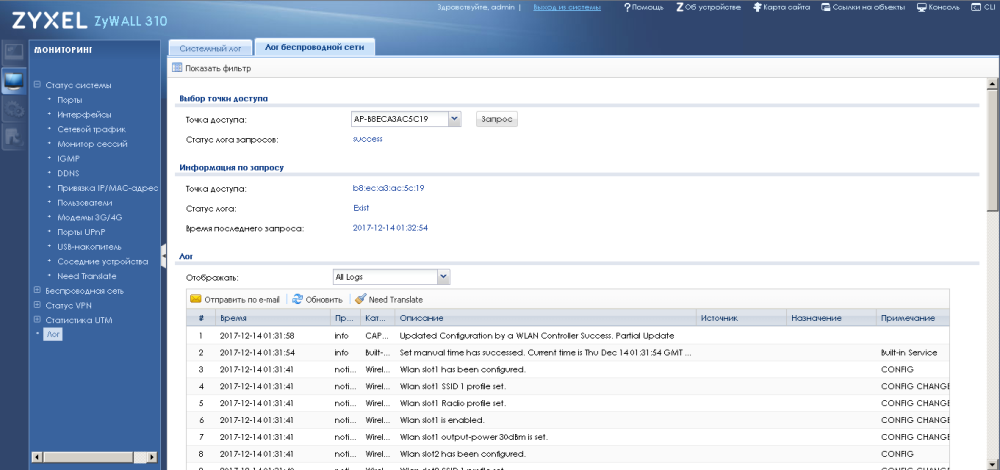
Task: Select log row 'Wlan slot1 output-power 30dBm is set.'
Action: [x=568, y=437]
